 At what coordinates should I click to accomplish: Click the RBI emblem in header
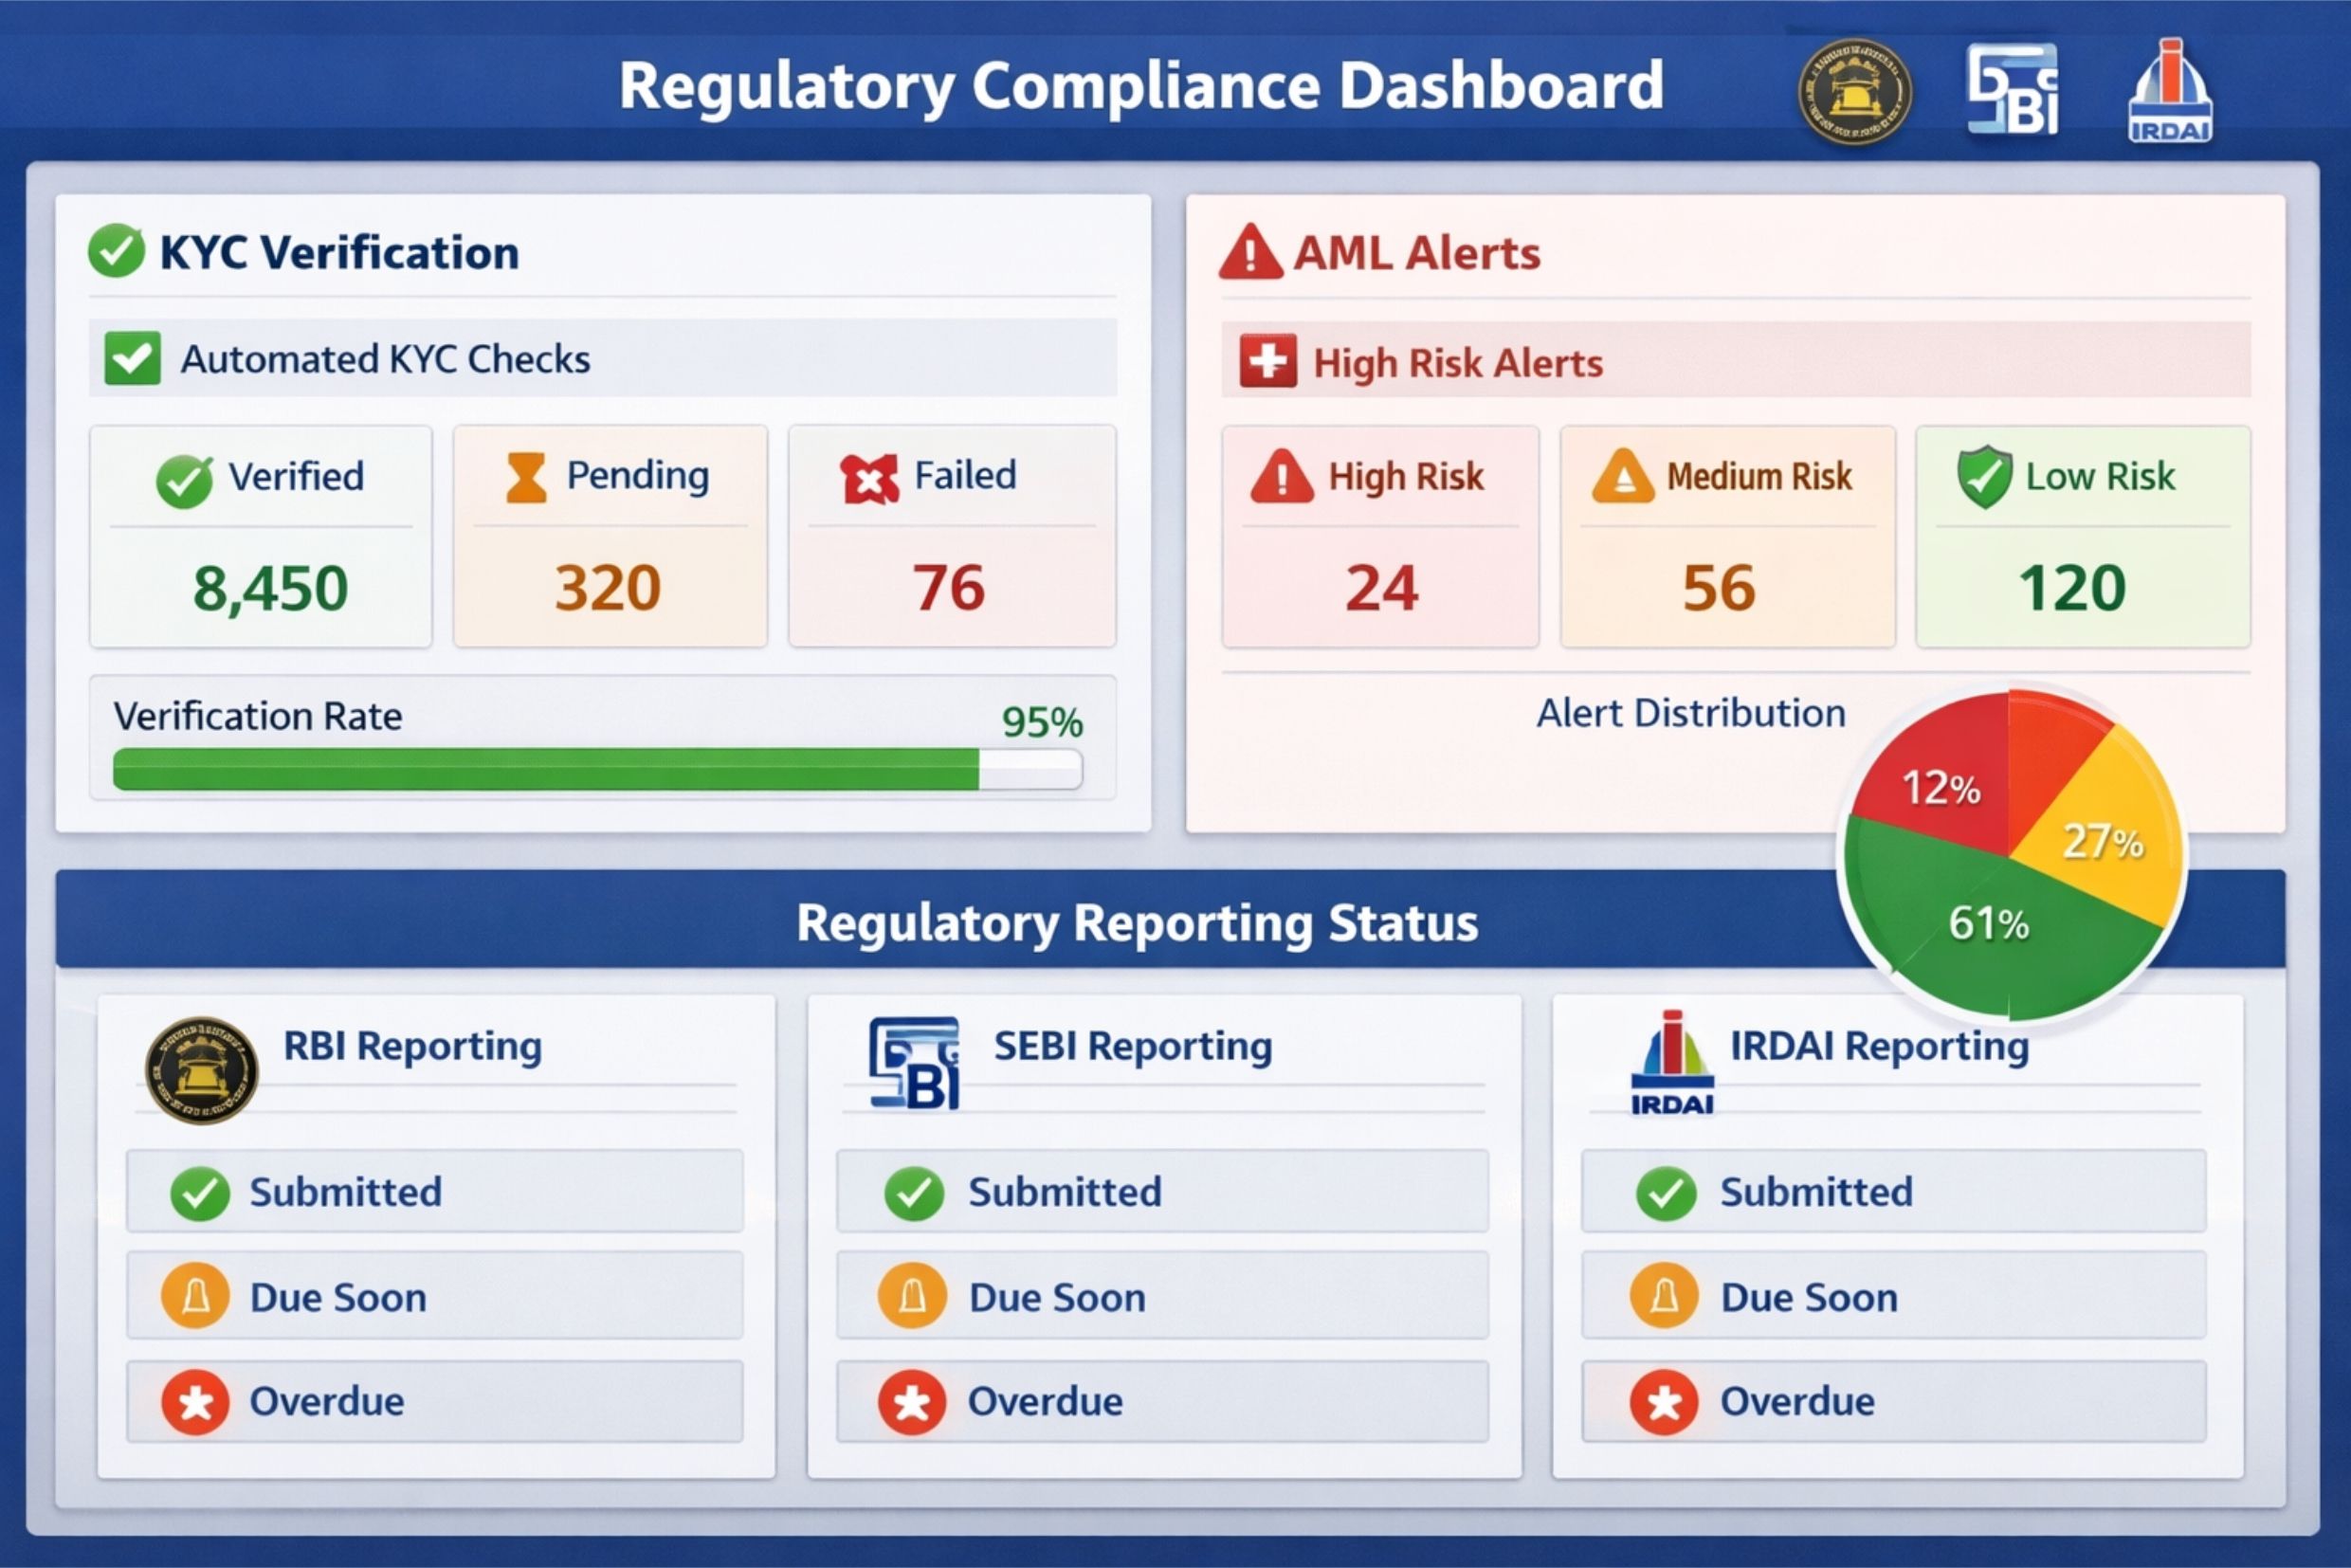pyautogui.click(x=1854, y=91)
